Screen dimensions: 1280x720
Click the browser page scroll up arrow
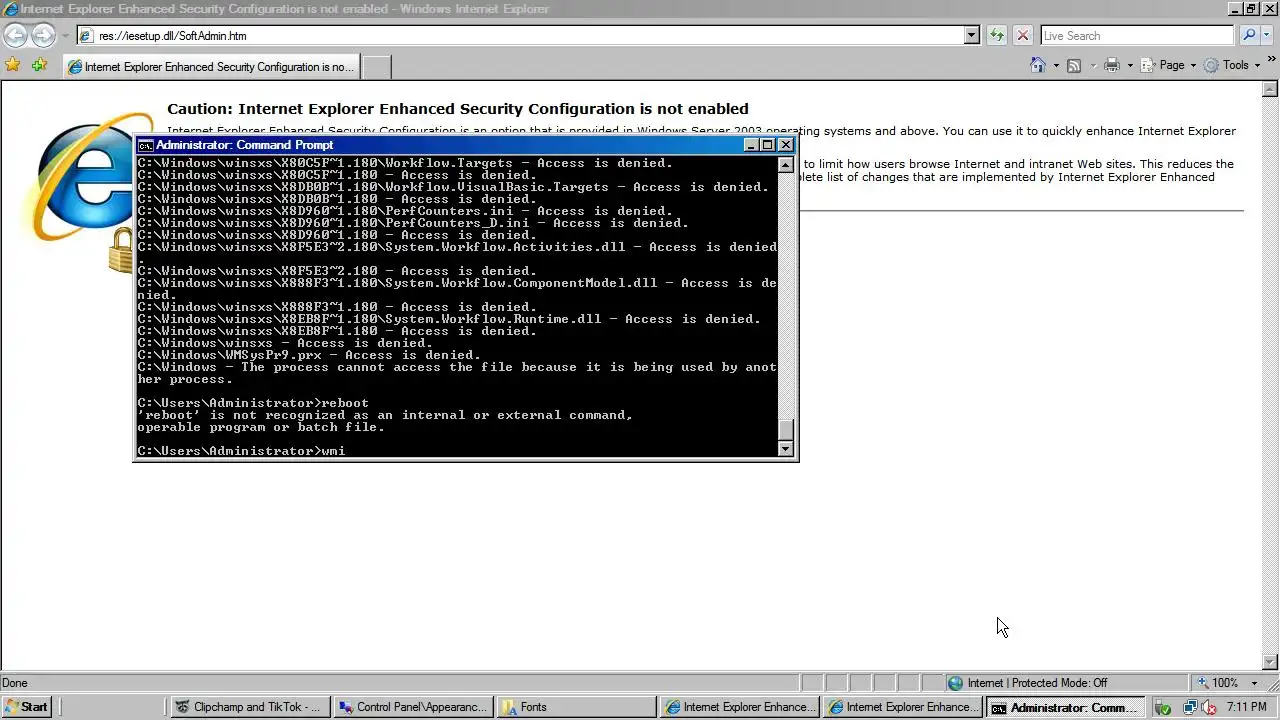click(1271, 89)
